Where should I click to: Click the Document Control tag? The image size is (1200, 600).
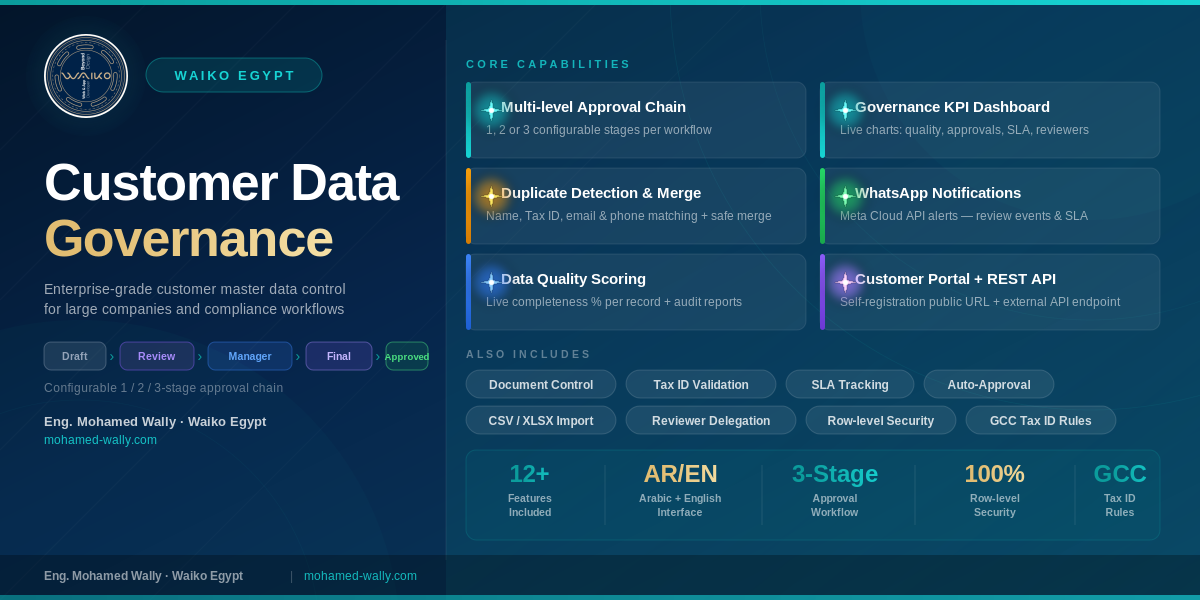(x=541, y=384)
